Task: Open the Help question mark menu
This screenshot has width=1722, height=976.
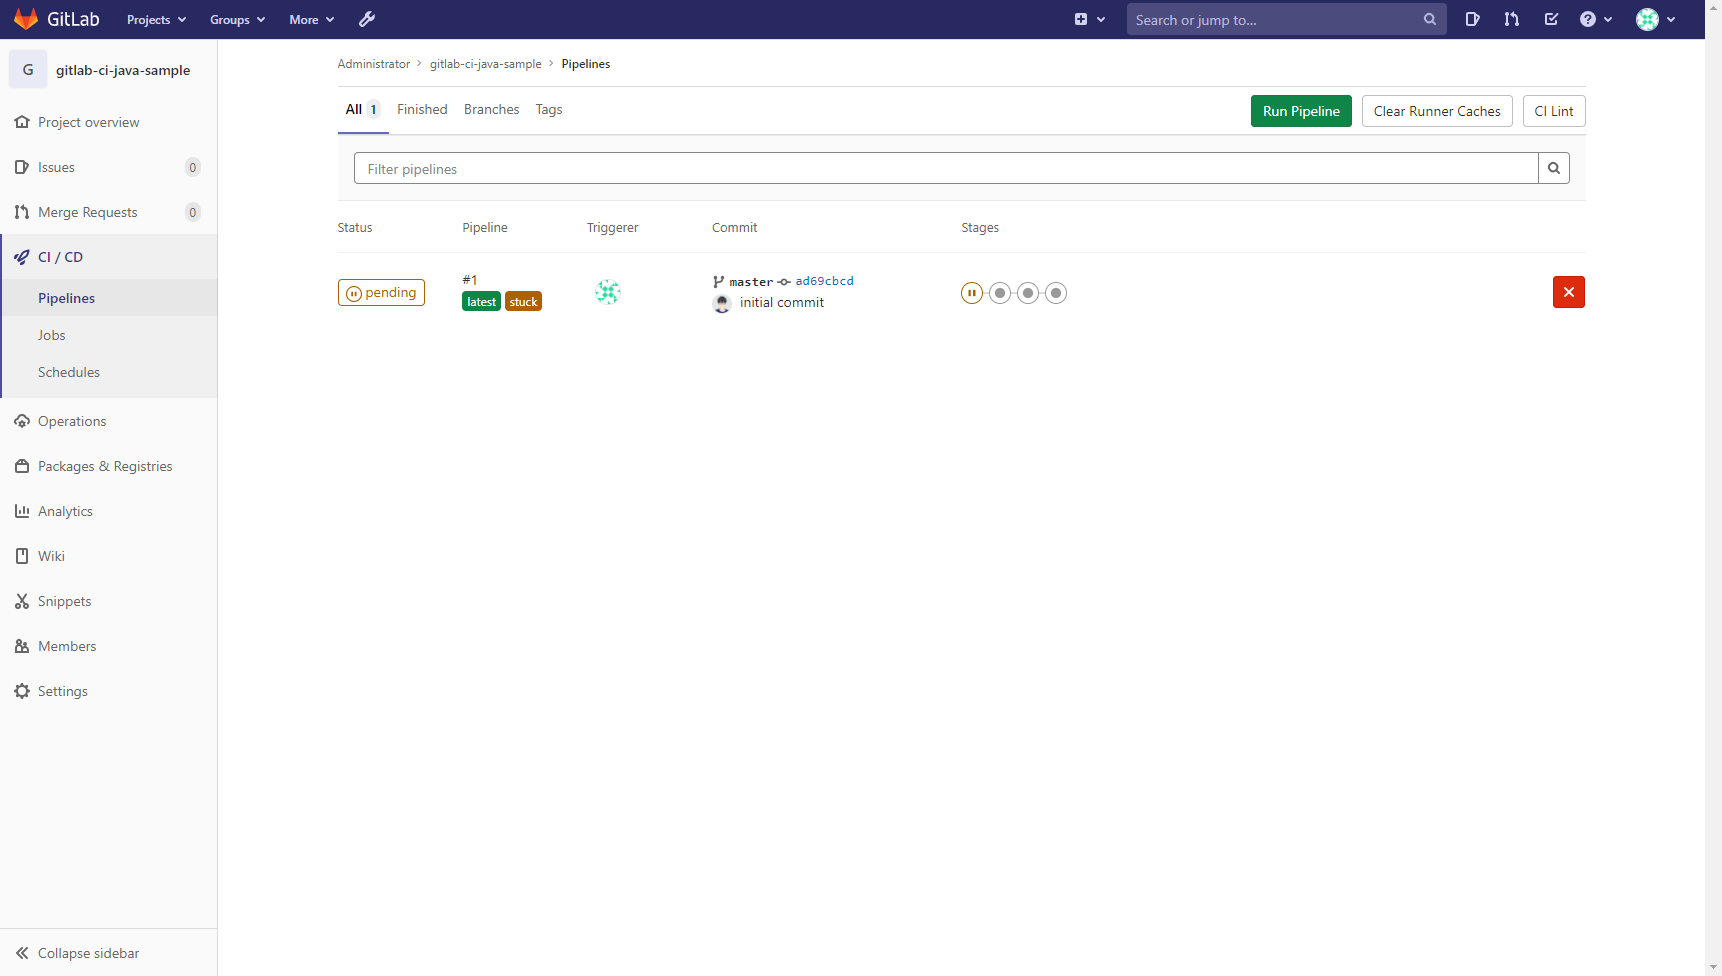Action: pyautogui.click(x=1596, y=19)
